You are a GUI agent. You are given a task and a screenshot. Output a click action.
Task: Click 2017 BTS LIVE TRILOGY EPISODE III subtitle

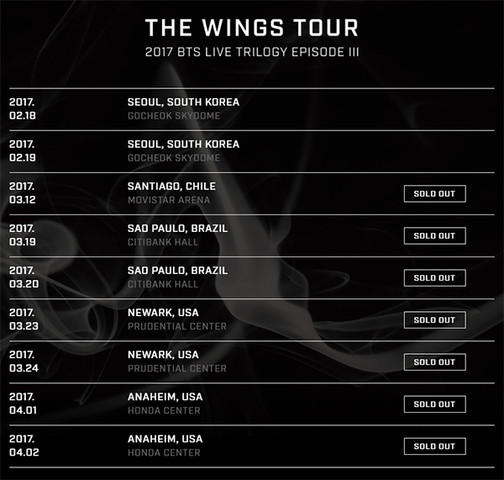pos(252,52)
